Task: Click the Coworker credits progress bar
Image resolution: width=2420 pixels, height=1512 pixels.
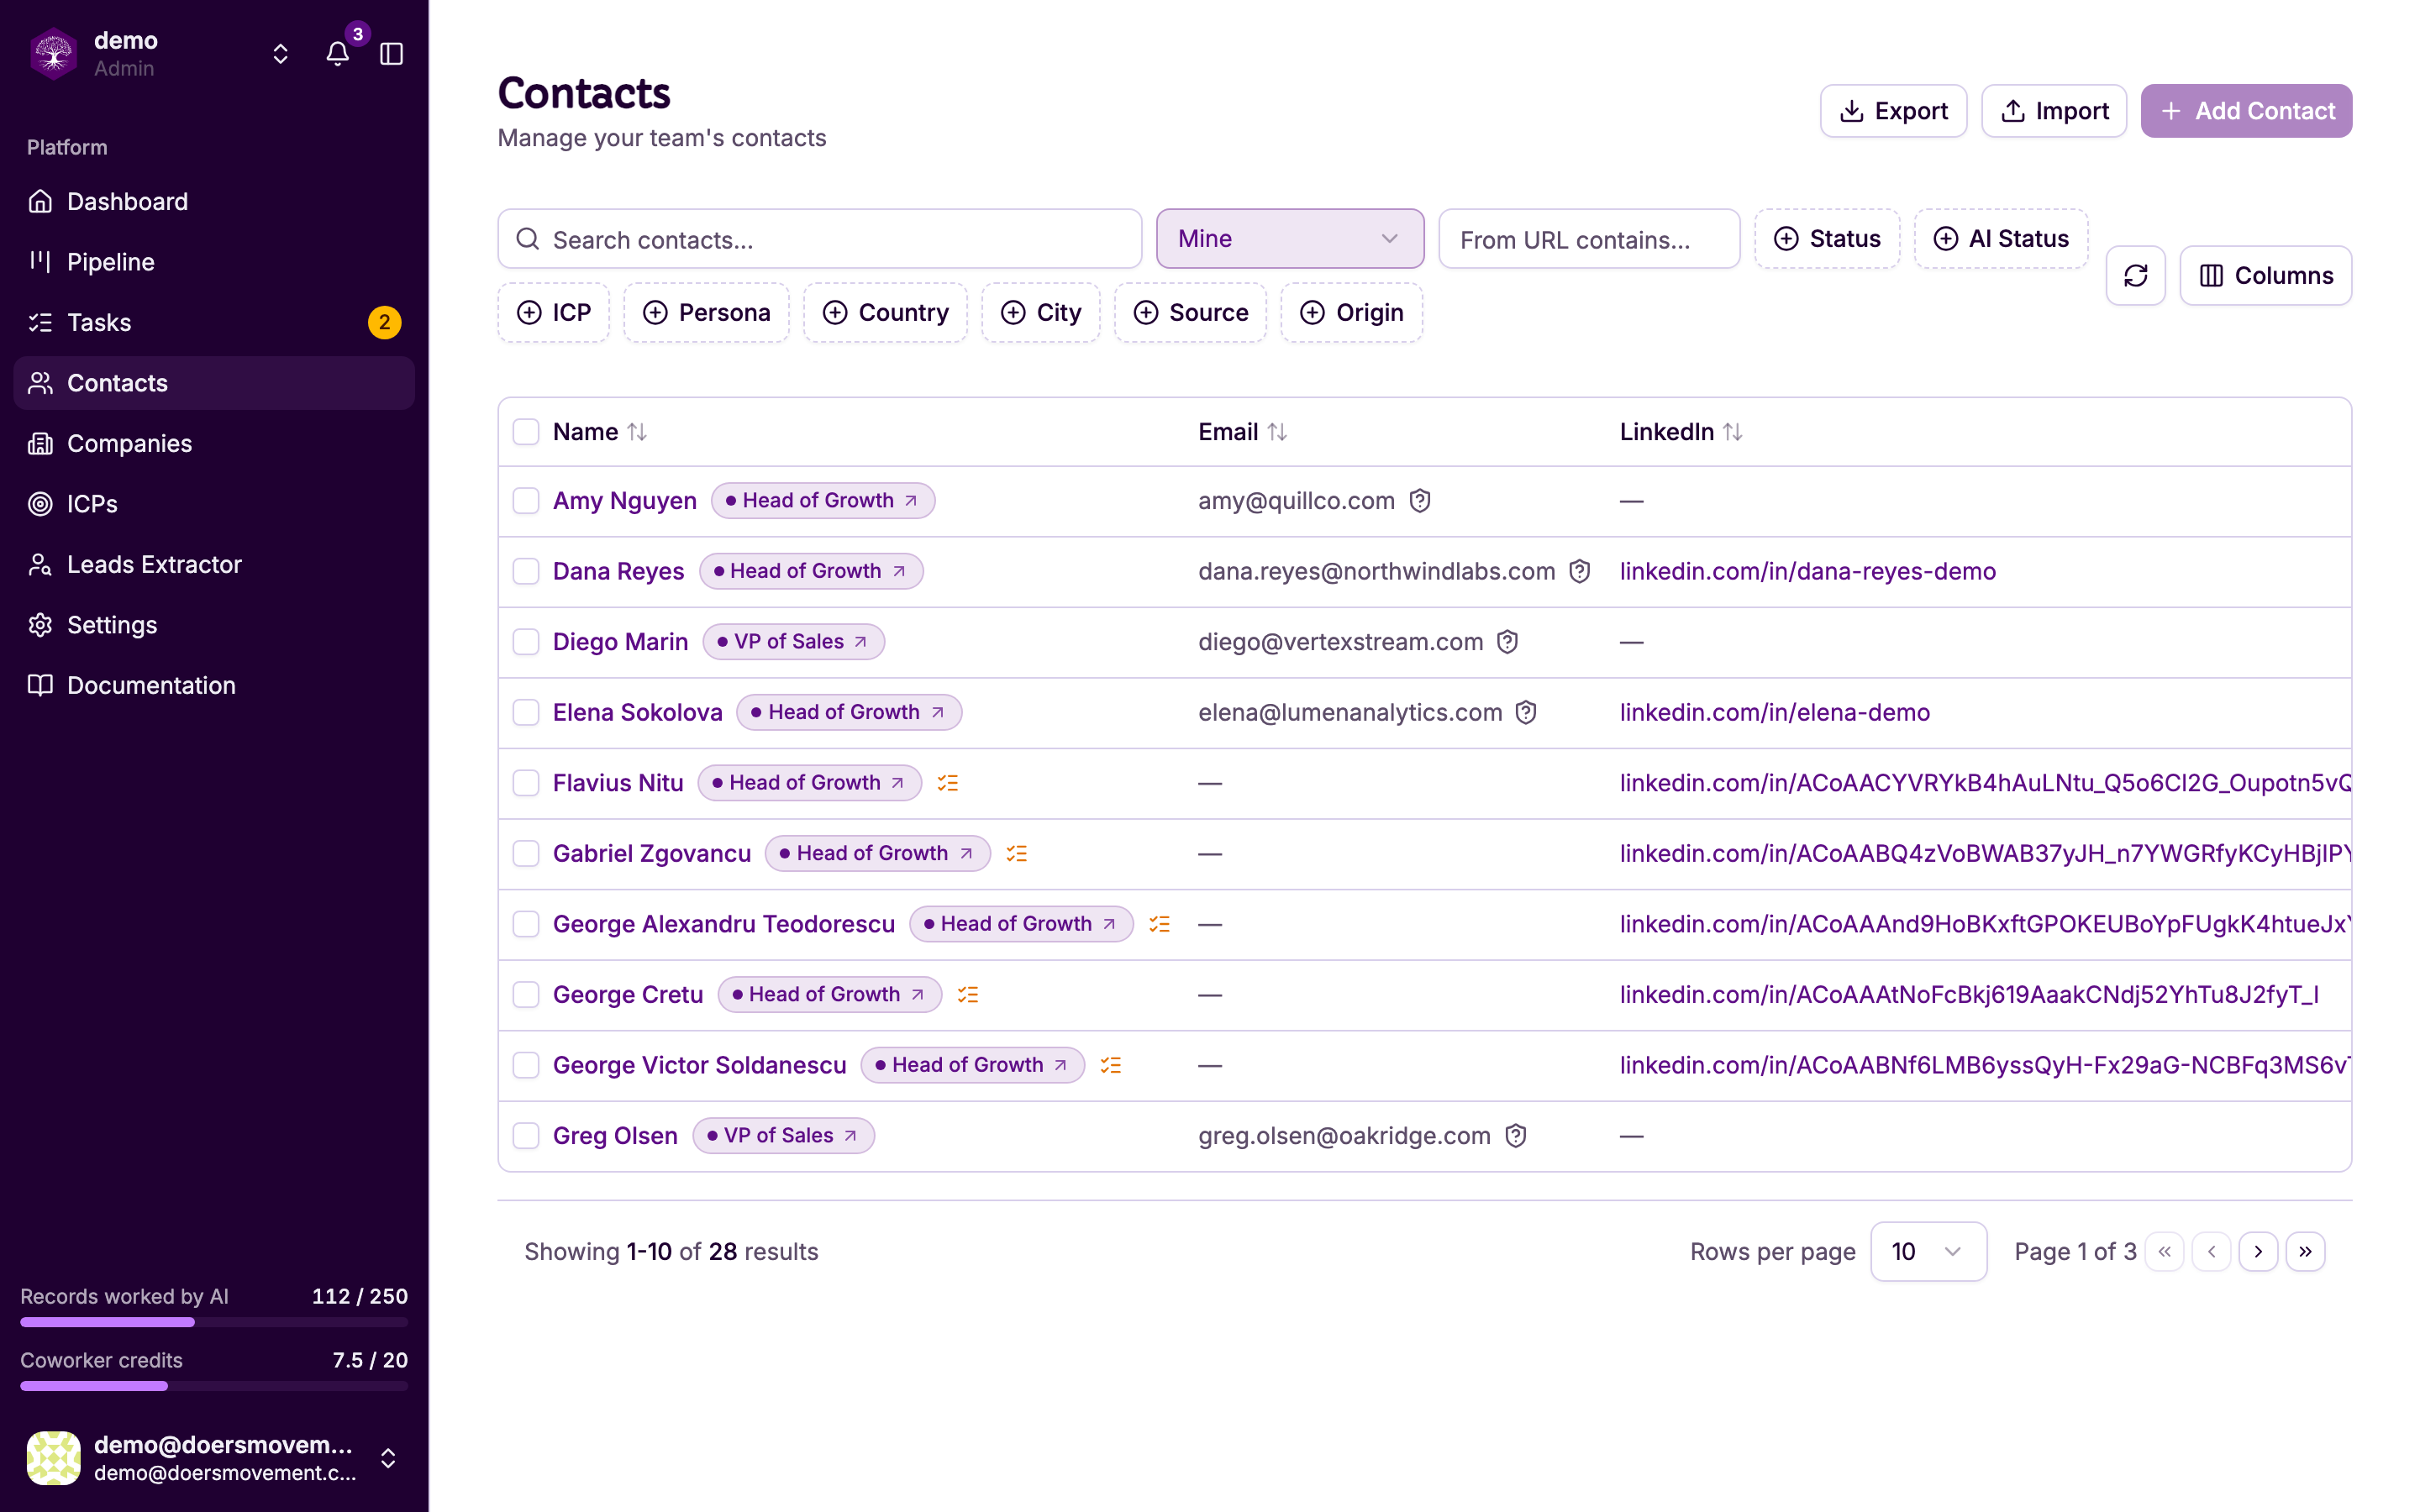Action: pos(214,1386)
